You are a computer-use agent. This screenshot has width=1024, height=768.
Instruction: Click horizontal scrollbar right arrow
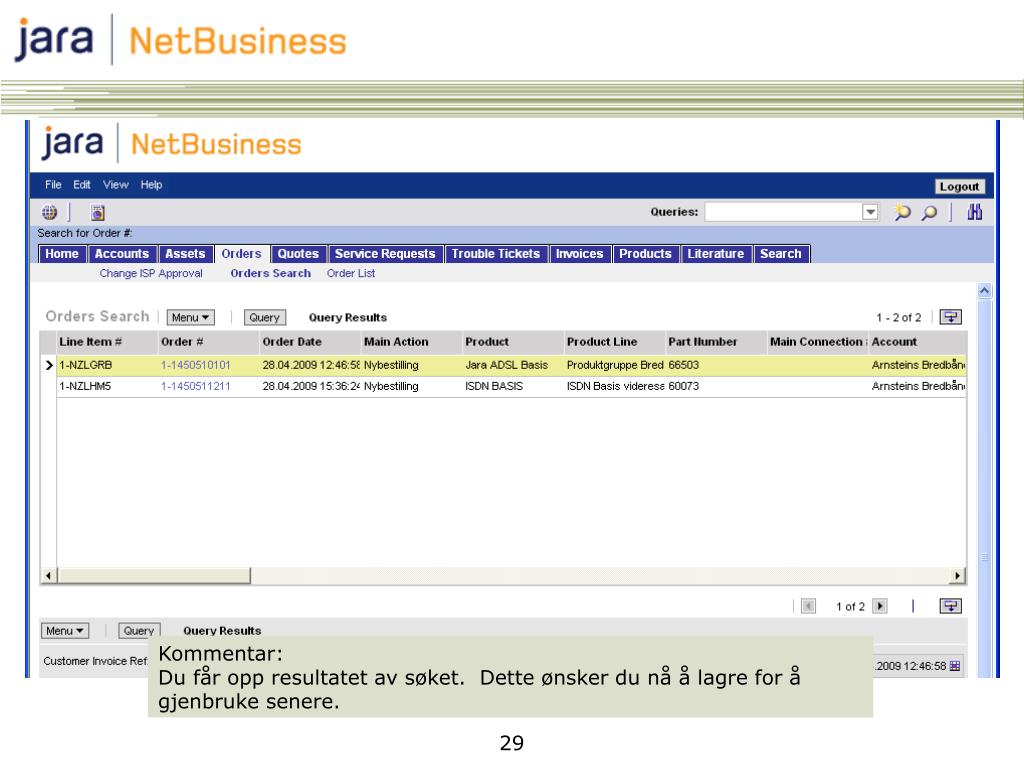958,575
